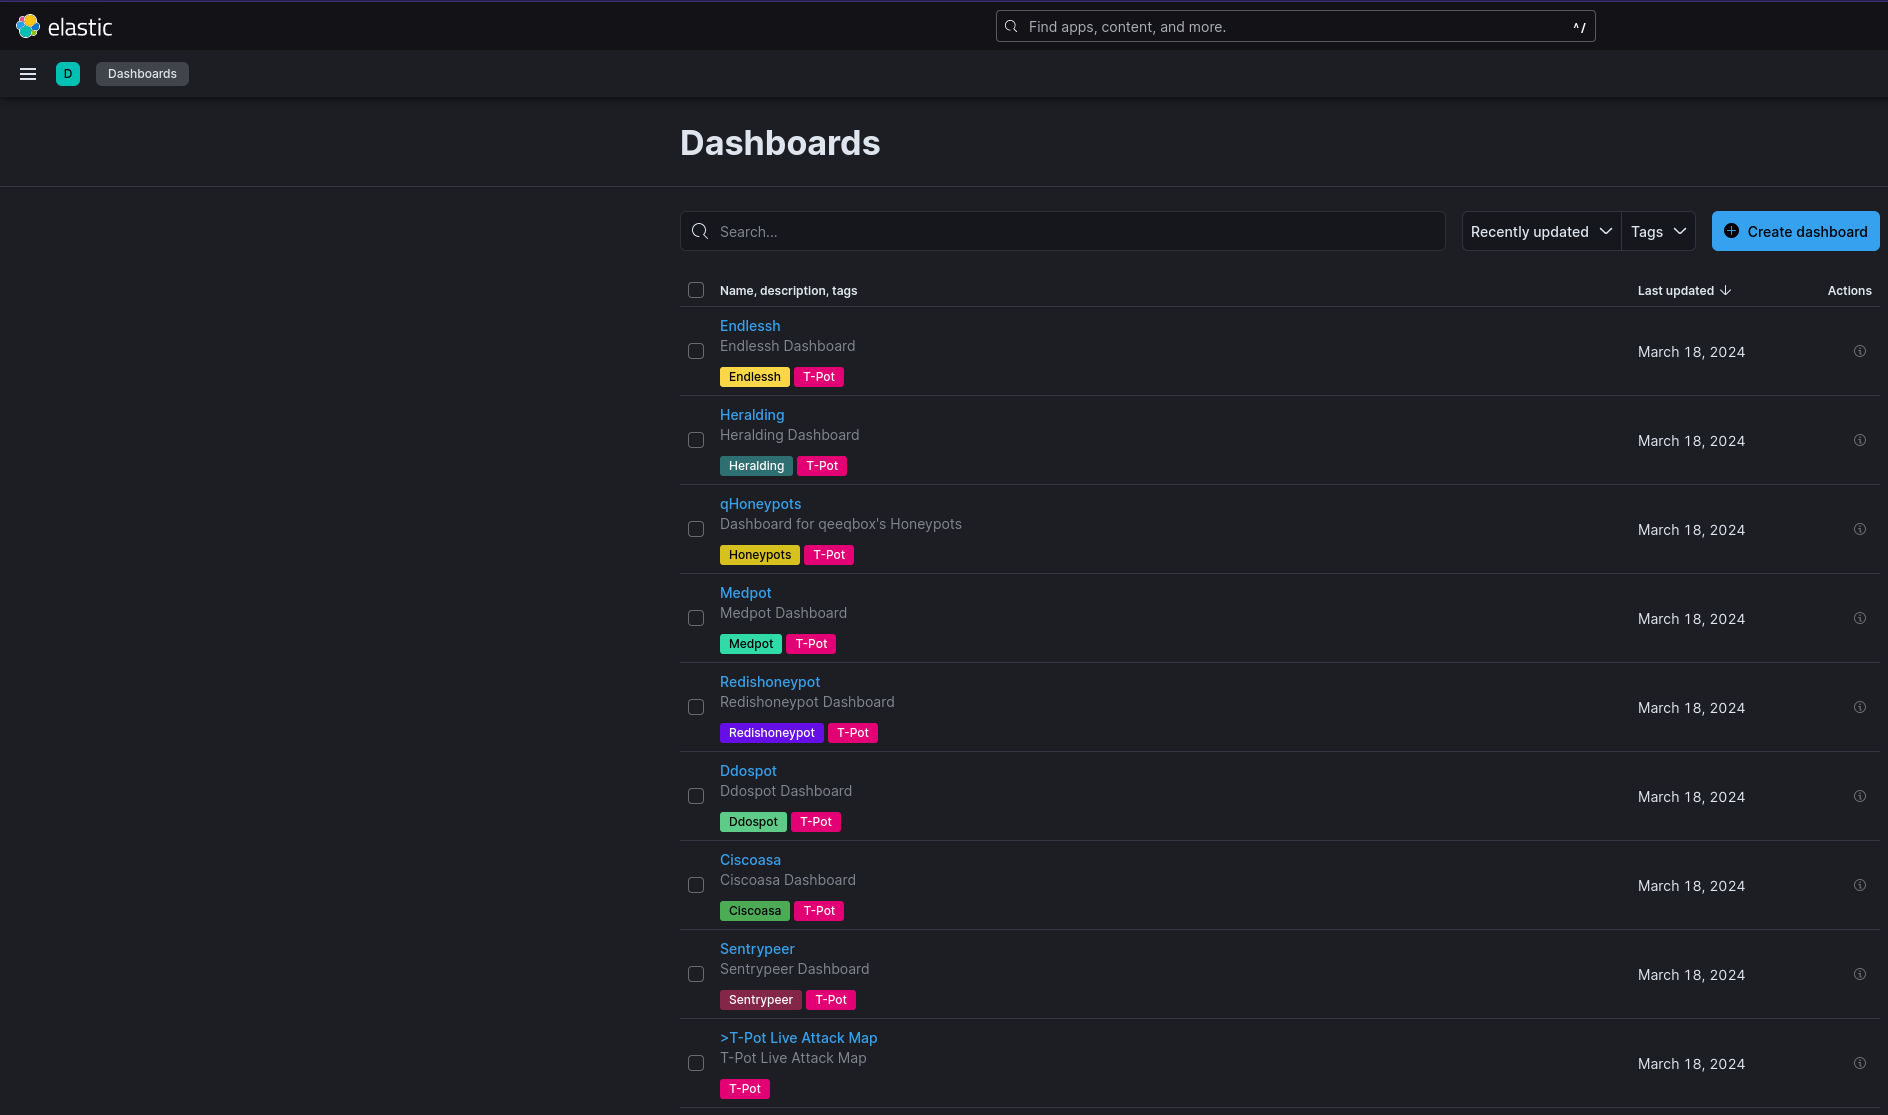
Task: View details icon for Medpot dashboard
Action: point(1859,619)
